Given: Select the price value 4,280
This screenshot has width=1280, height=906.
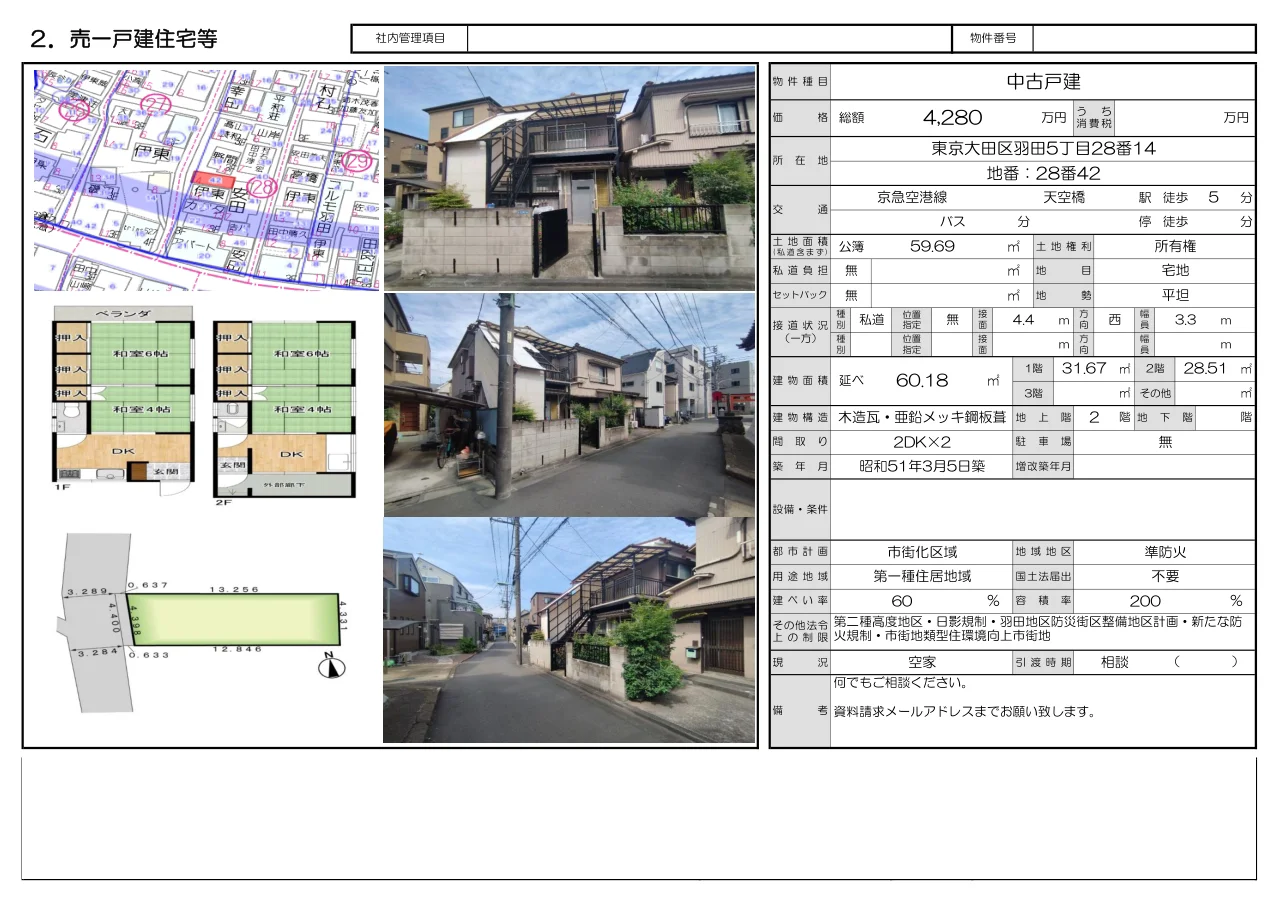Looking at the screenshot, I should tap(952, 117).
